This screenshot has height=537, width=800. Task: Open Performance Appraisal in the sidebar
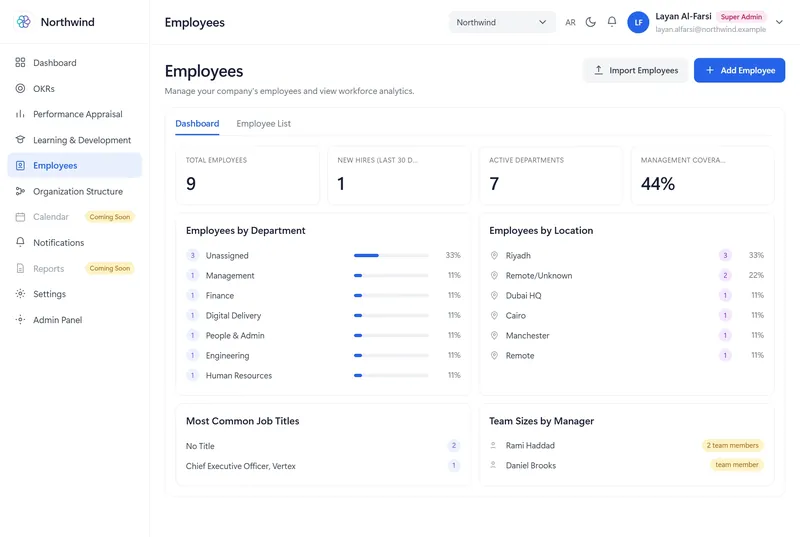[74, 114]
